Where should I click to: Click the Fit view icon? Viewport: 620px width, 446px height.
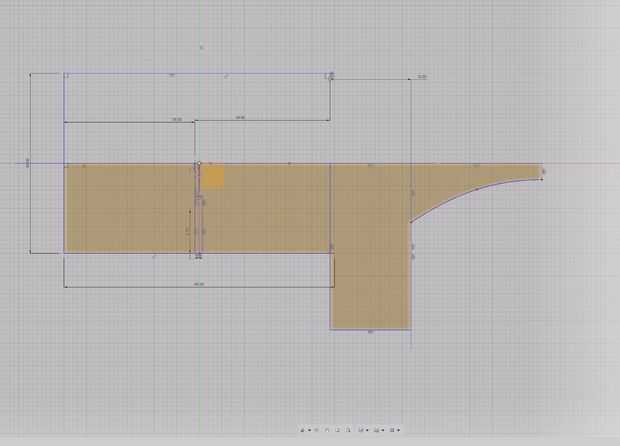coord(348,430)
